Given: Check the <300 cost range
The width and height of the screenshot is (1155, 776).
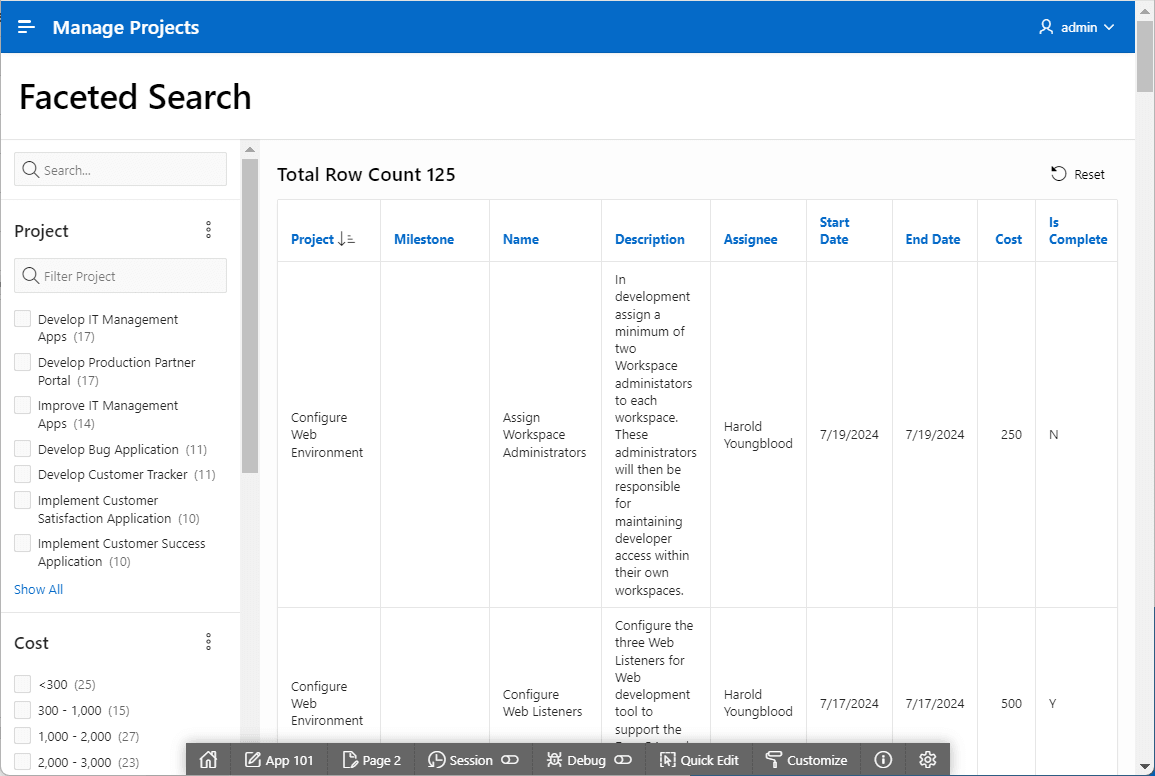Looking at the screenshot, I should [23, 684].
